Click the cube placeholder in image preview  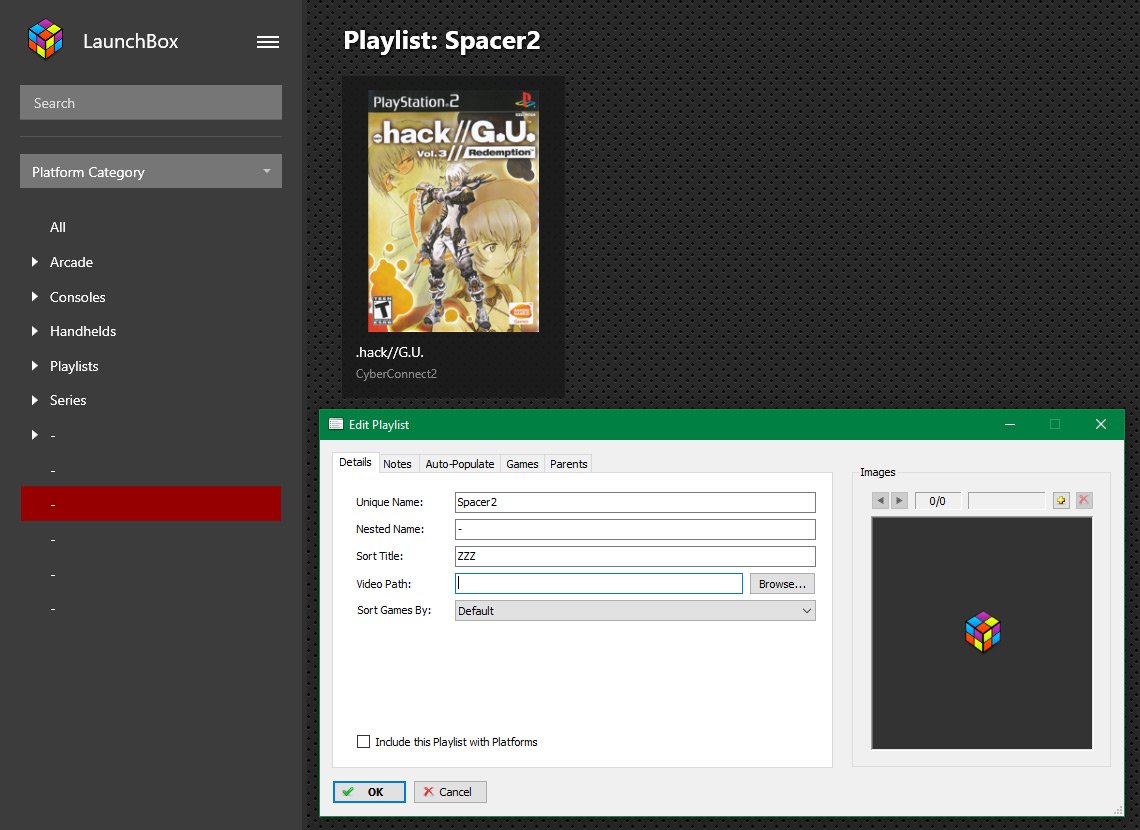pyautogui.click(x=982, y=632)
